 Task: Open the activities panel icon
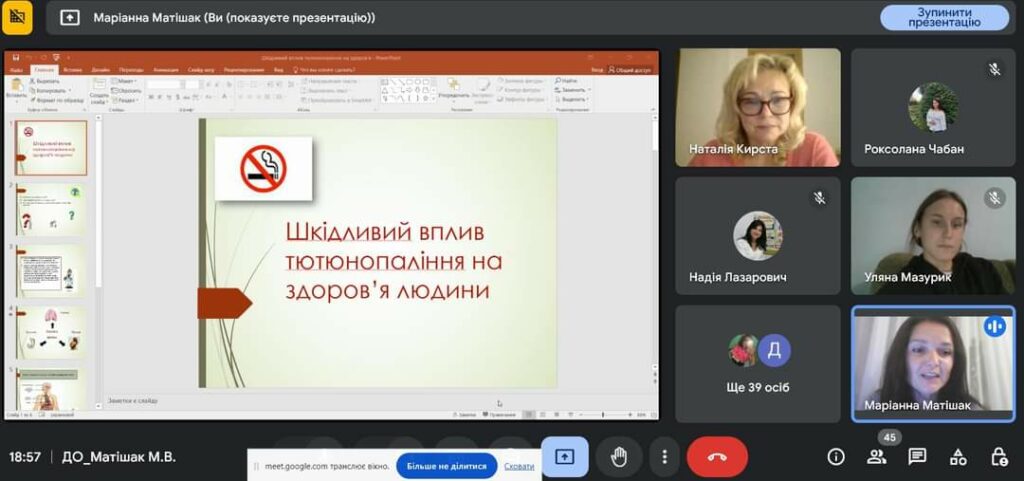tap(958, 456)
